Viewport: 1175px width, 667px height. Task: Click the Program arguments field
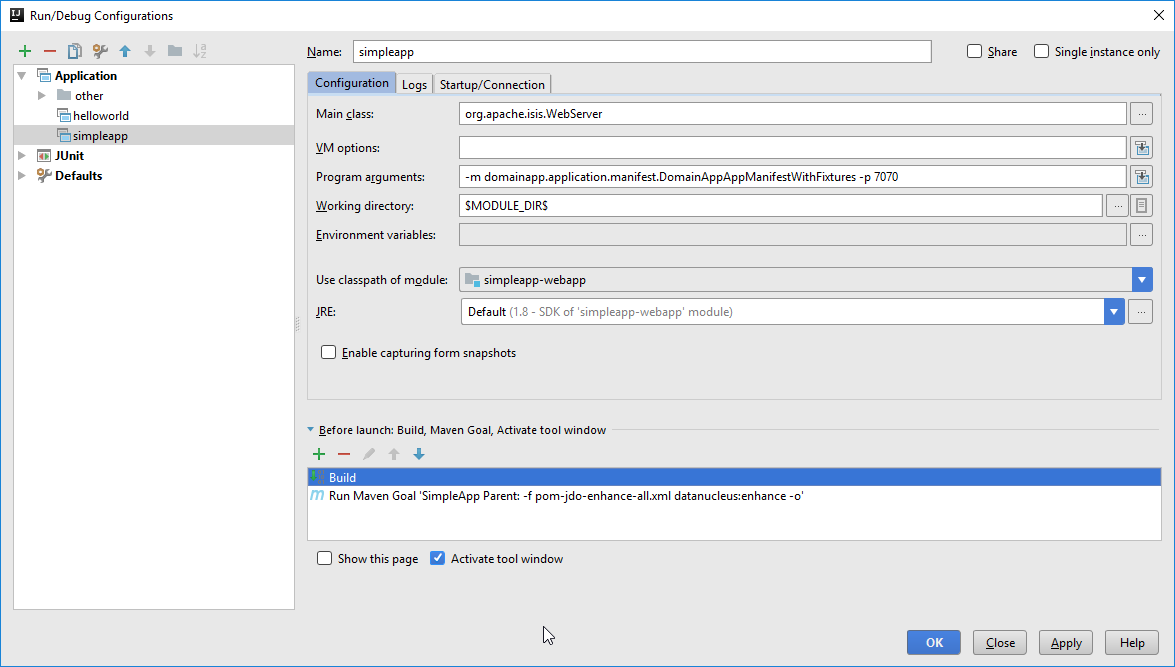click(792, 177)
